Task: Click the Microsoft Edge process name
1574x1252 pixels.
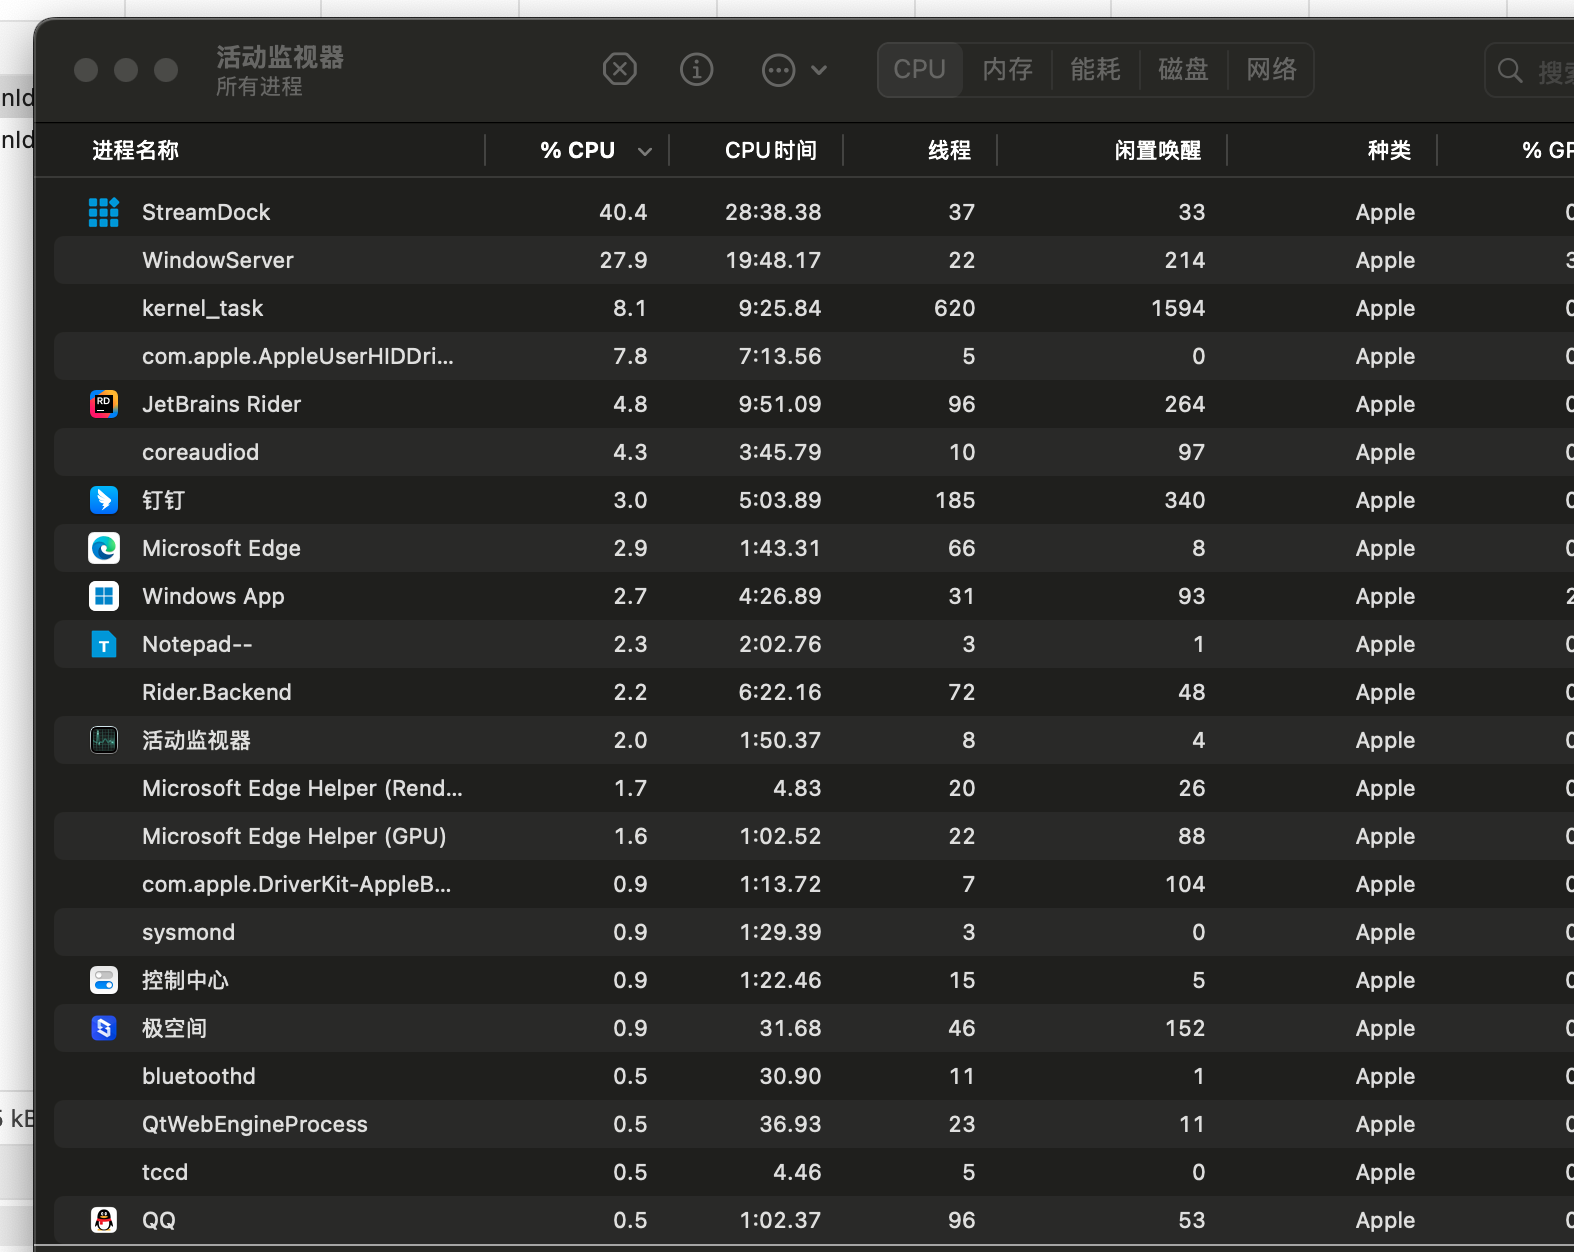Action: click(221, 549)
